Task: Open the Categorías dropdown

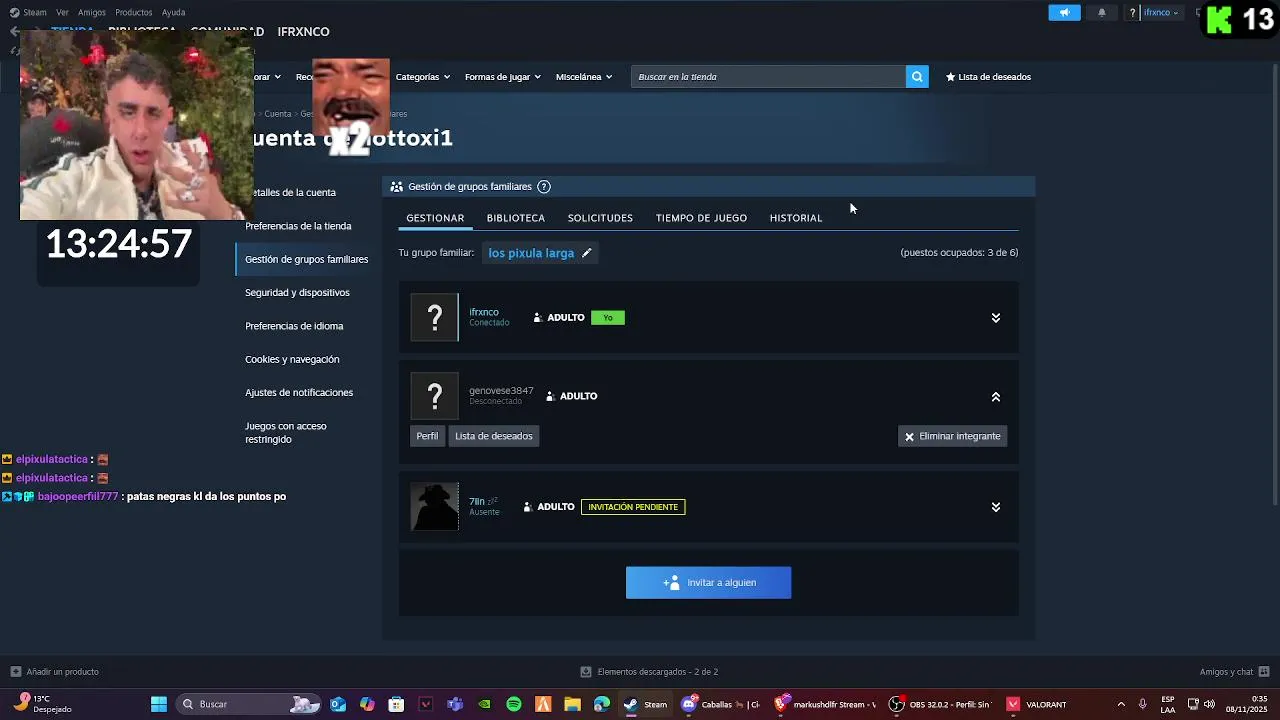Action: (x=422, y=77)
